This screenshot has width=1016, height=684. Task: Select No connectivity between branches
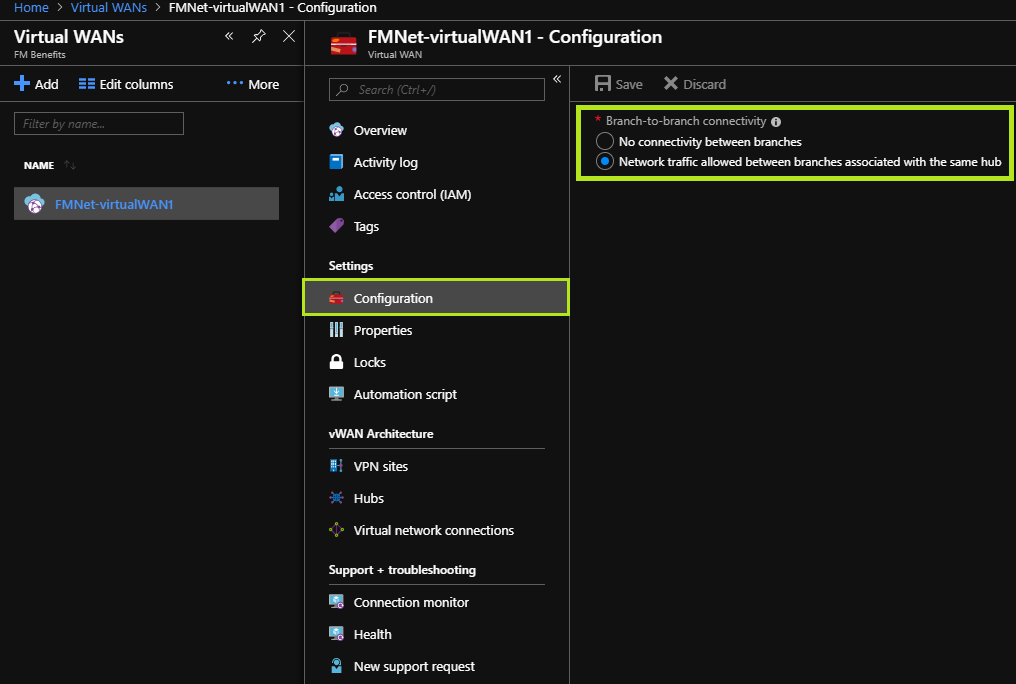coord(605,141)
